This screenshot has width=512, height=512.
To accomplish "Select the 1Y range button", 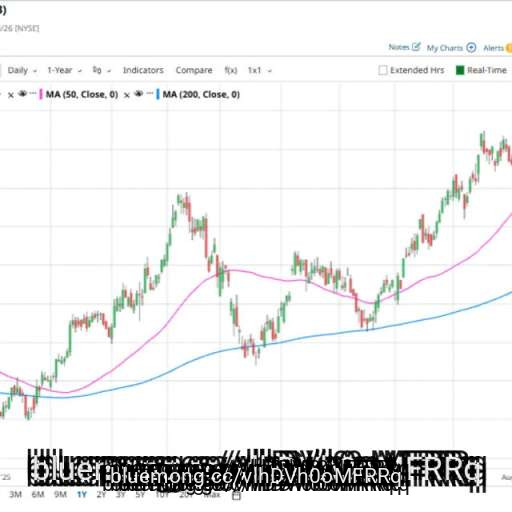I will click(82, 494).
